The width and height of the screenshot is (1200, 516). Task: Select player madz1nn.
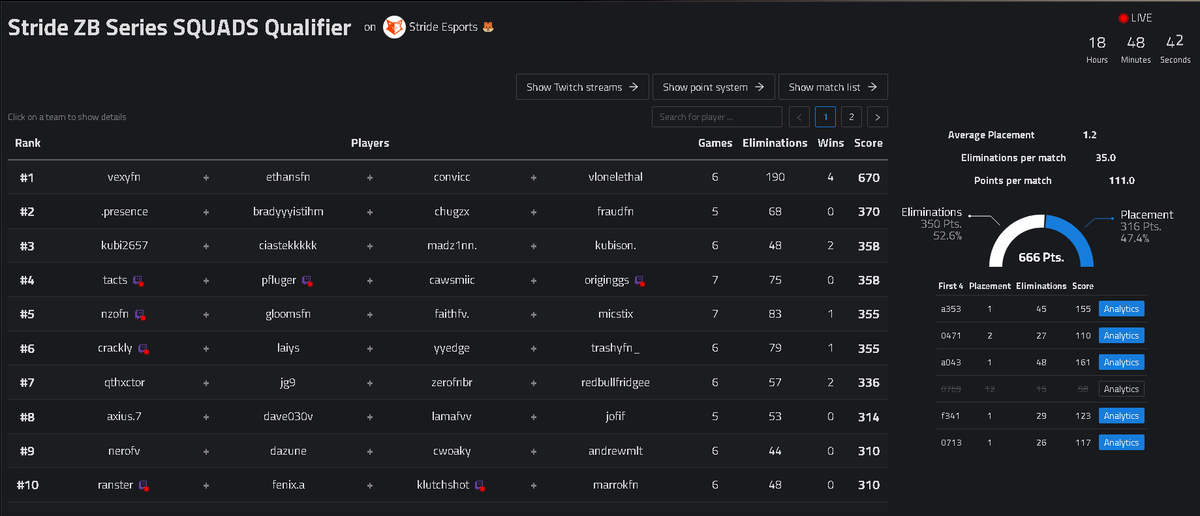(x=452, y=246)
